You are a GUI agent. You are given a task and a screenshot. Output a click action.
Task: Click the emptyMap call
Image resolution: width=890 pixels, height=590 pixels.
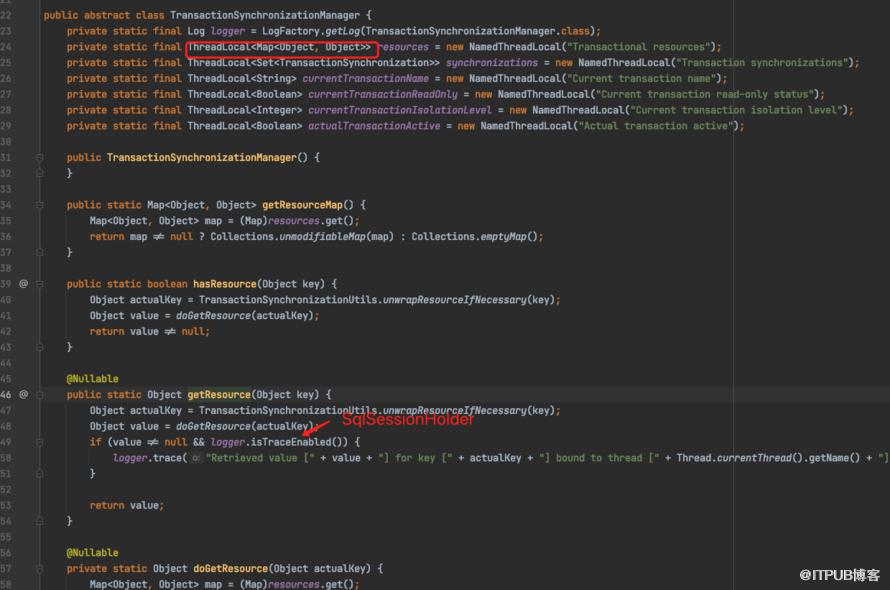pyautogui.click(x=503, y=237)
